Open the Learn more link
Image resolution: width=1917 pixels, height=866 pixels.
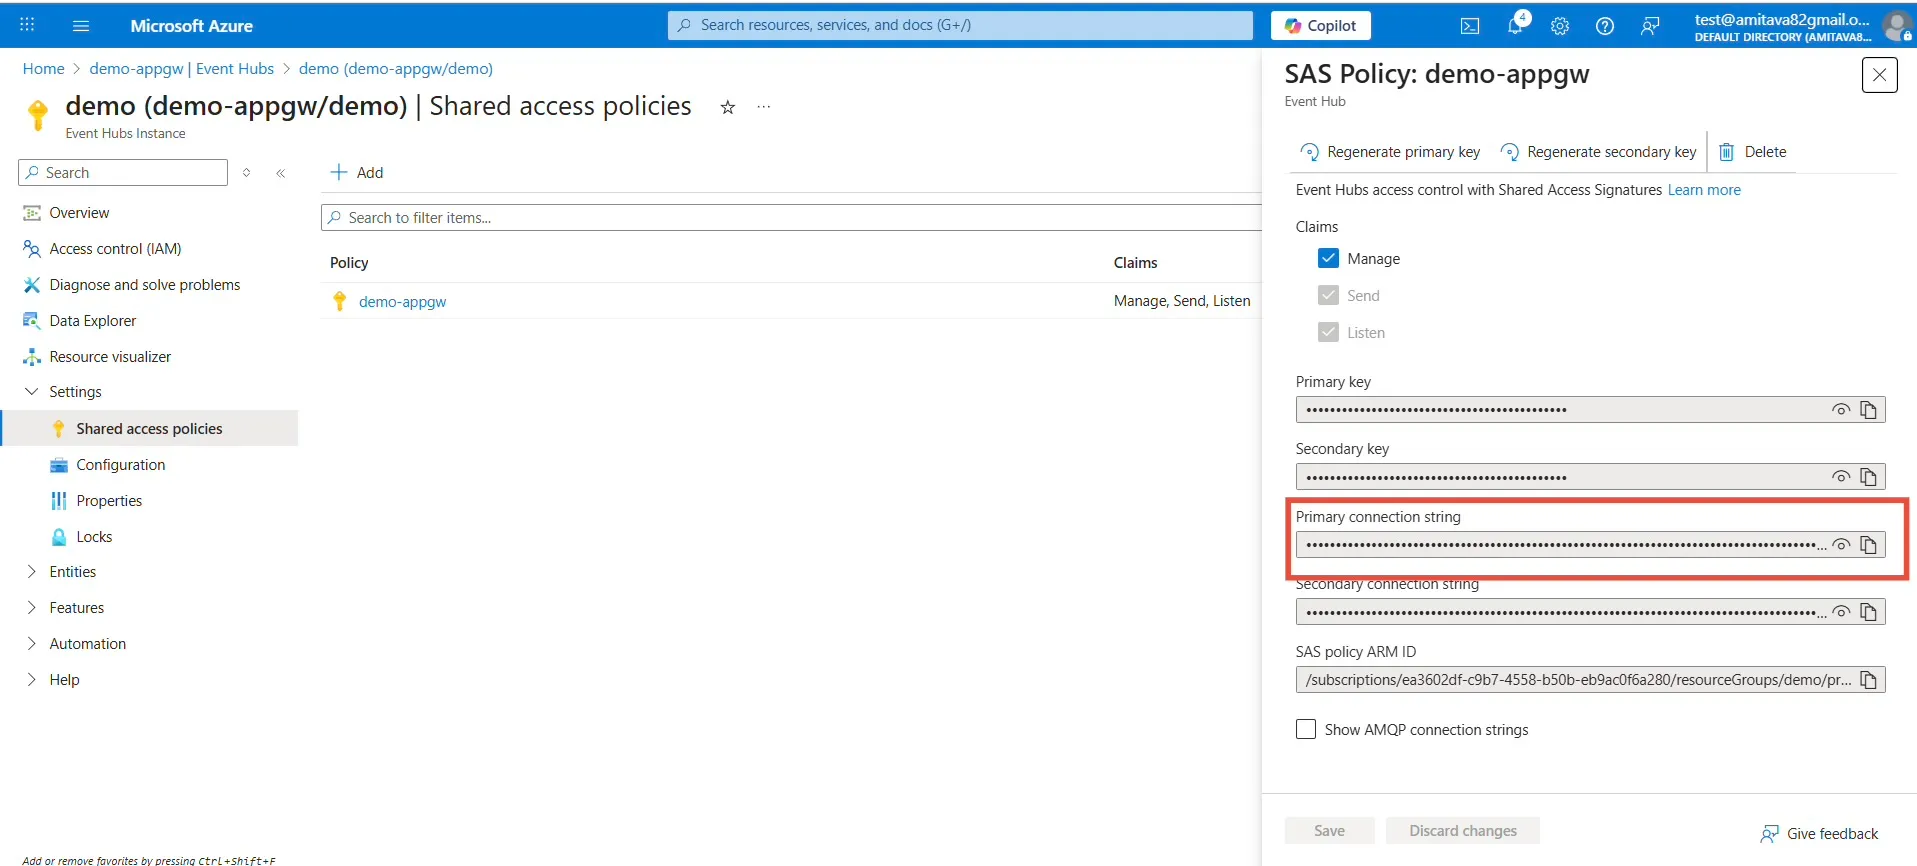(x=1704, y=190)
